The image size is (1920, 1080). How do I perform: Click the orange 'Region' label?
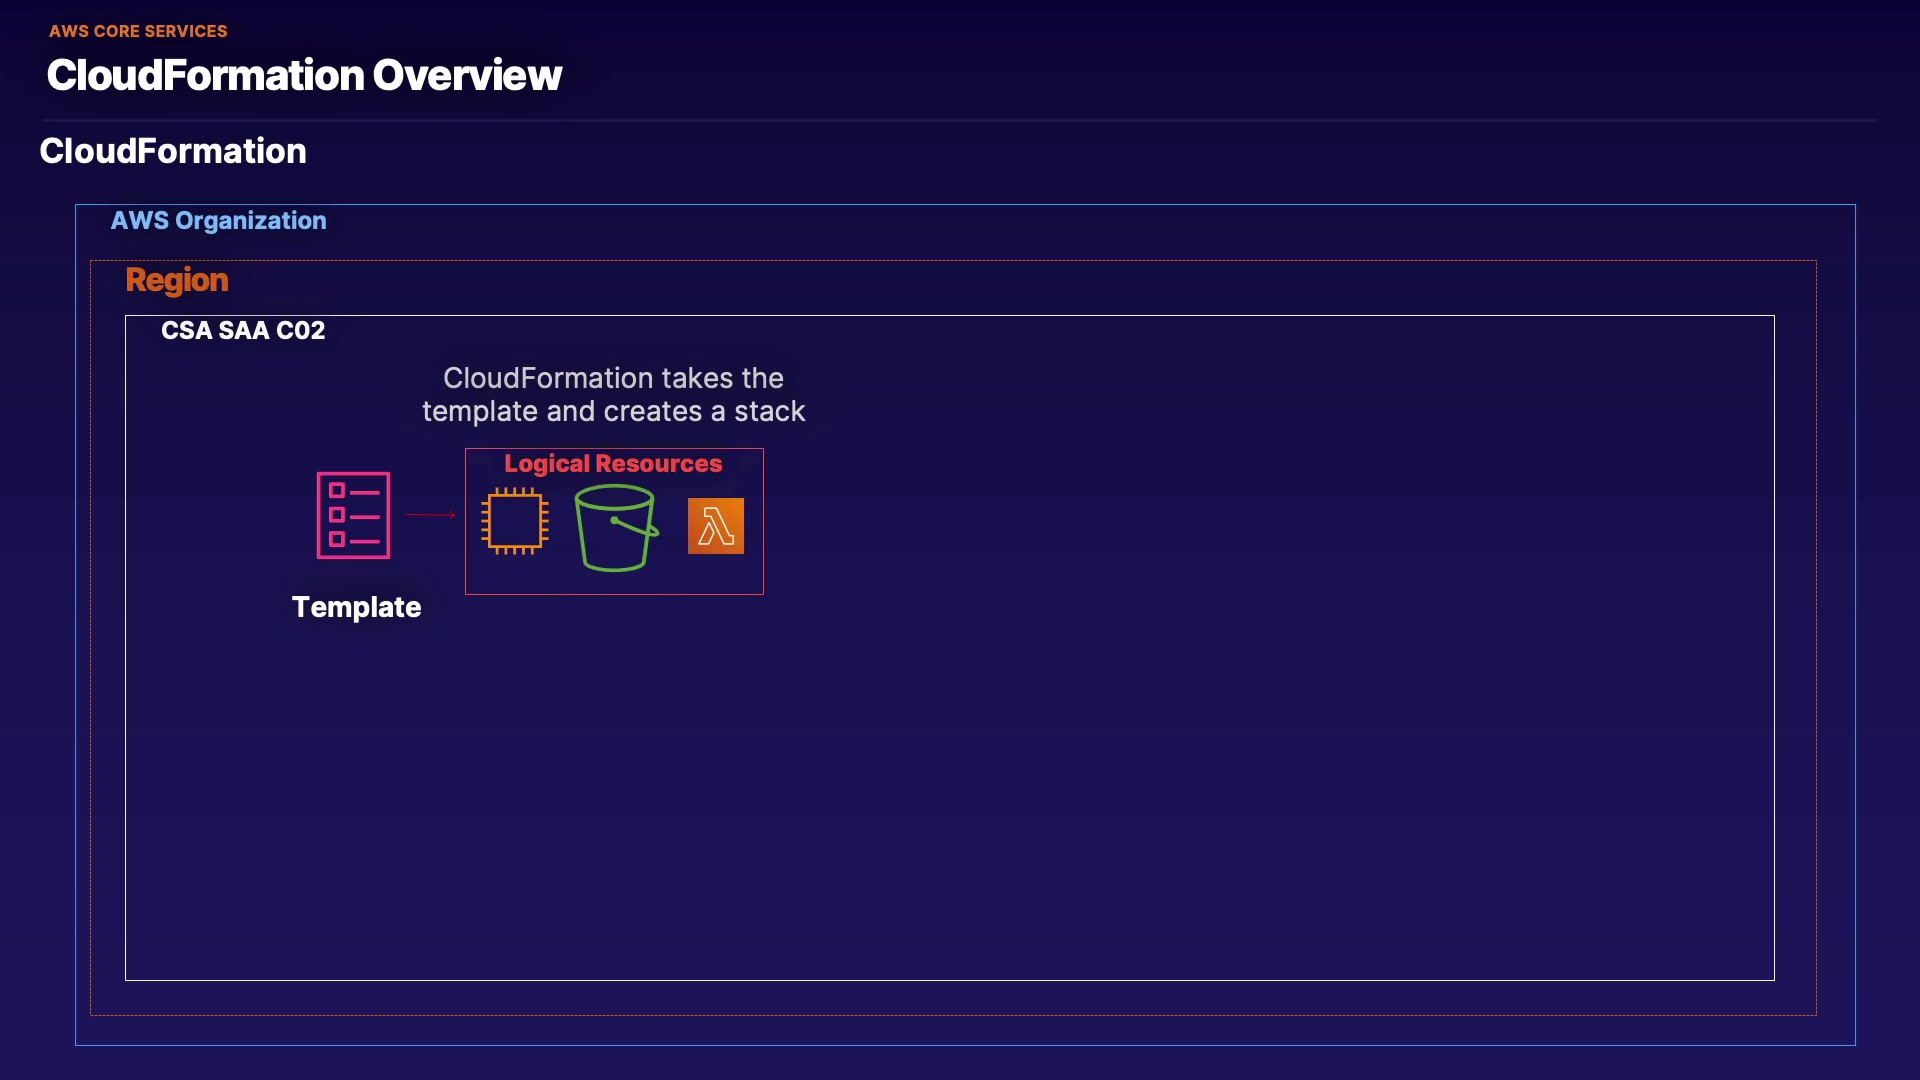[x=177, y=280]
